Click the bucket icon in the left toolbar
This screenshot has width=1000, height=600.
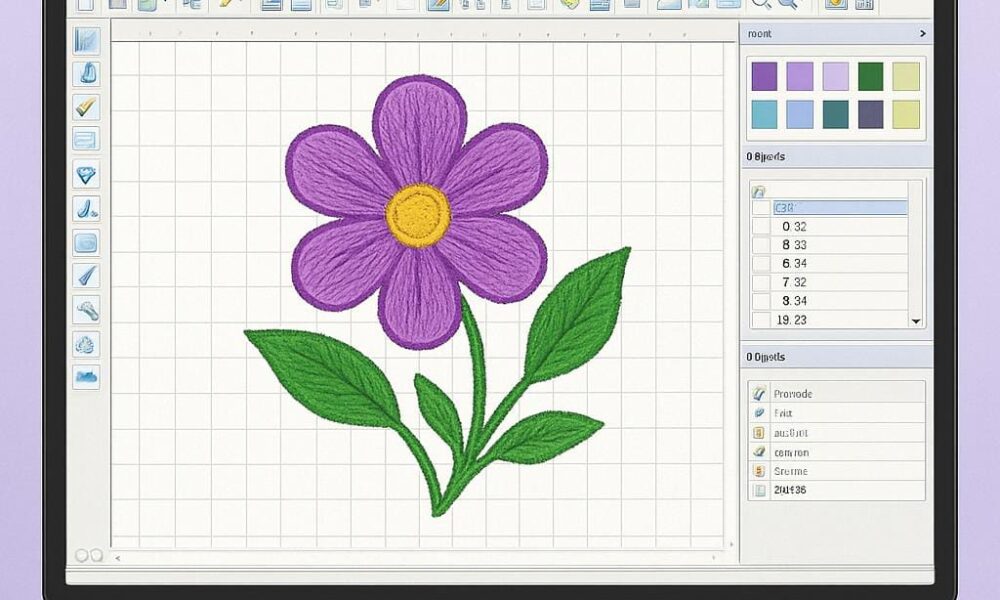click(86, 73)
